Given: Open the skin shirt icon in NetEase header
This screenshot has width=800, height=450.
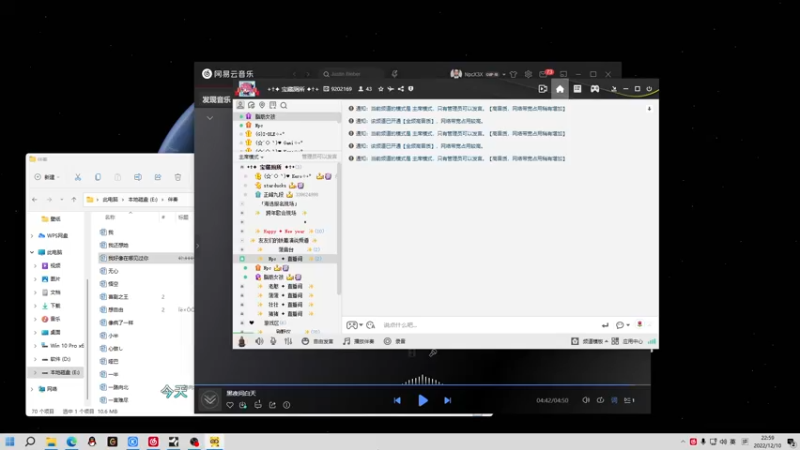Looking at the screenshot, I should [x=513, y=74].
